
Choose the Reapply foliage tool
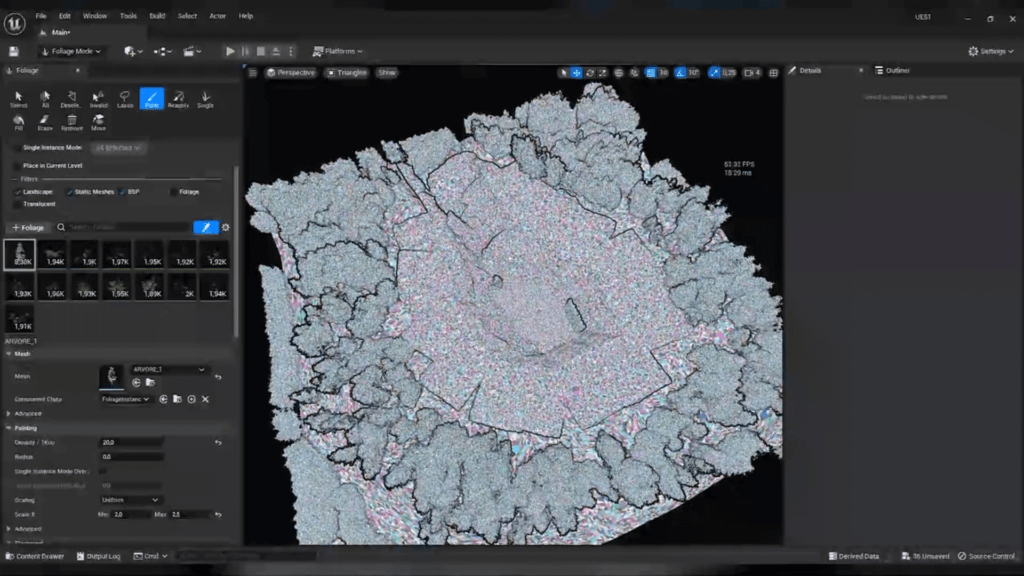(178, 99)
